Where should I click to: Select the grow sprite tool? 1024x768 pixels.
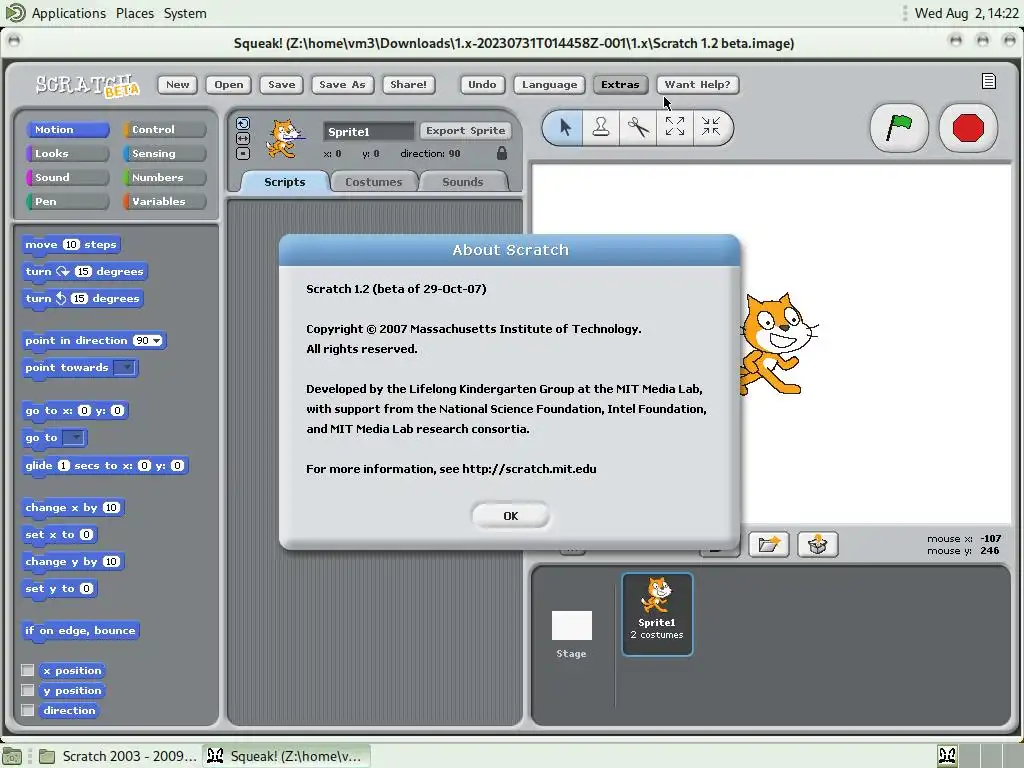pos(675,127)
